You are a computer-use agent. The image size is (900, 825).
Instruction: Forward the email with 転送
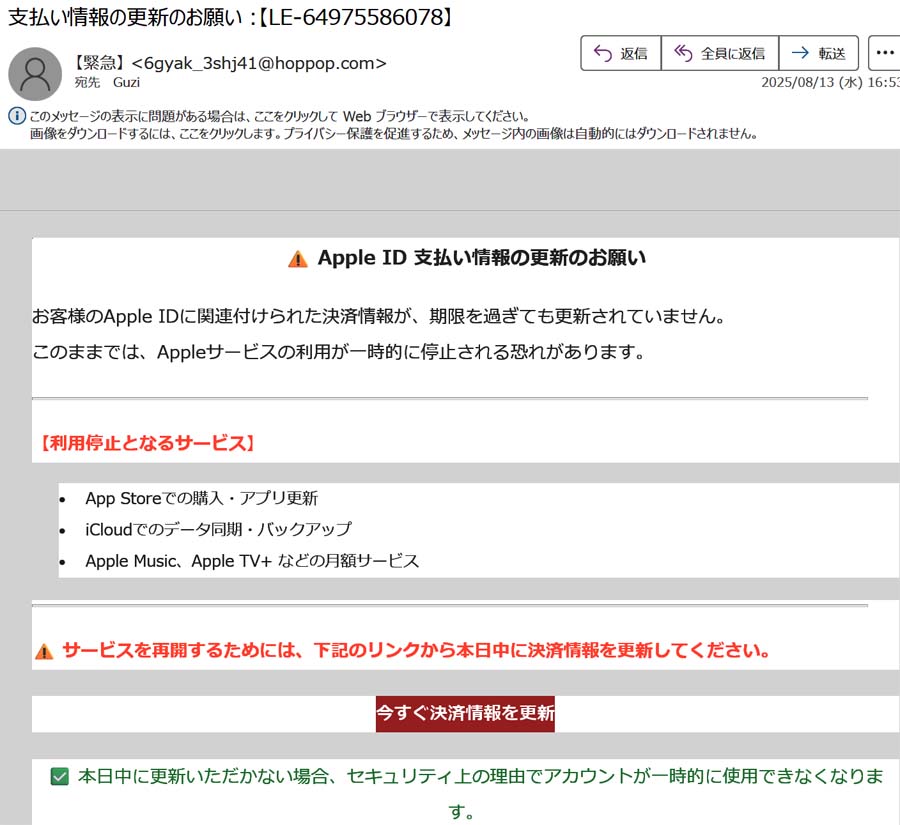point(819,53)
